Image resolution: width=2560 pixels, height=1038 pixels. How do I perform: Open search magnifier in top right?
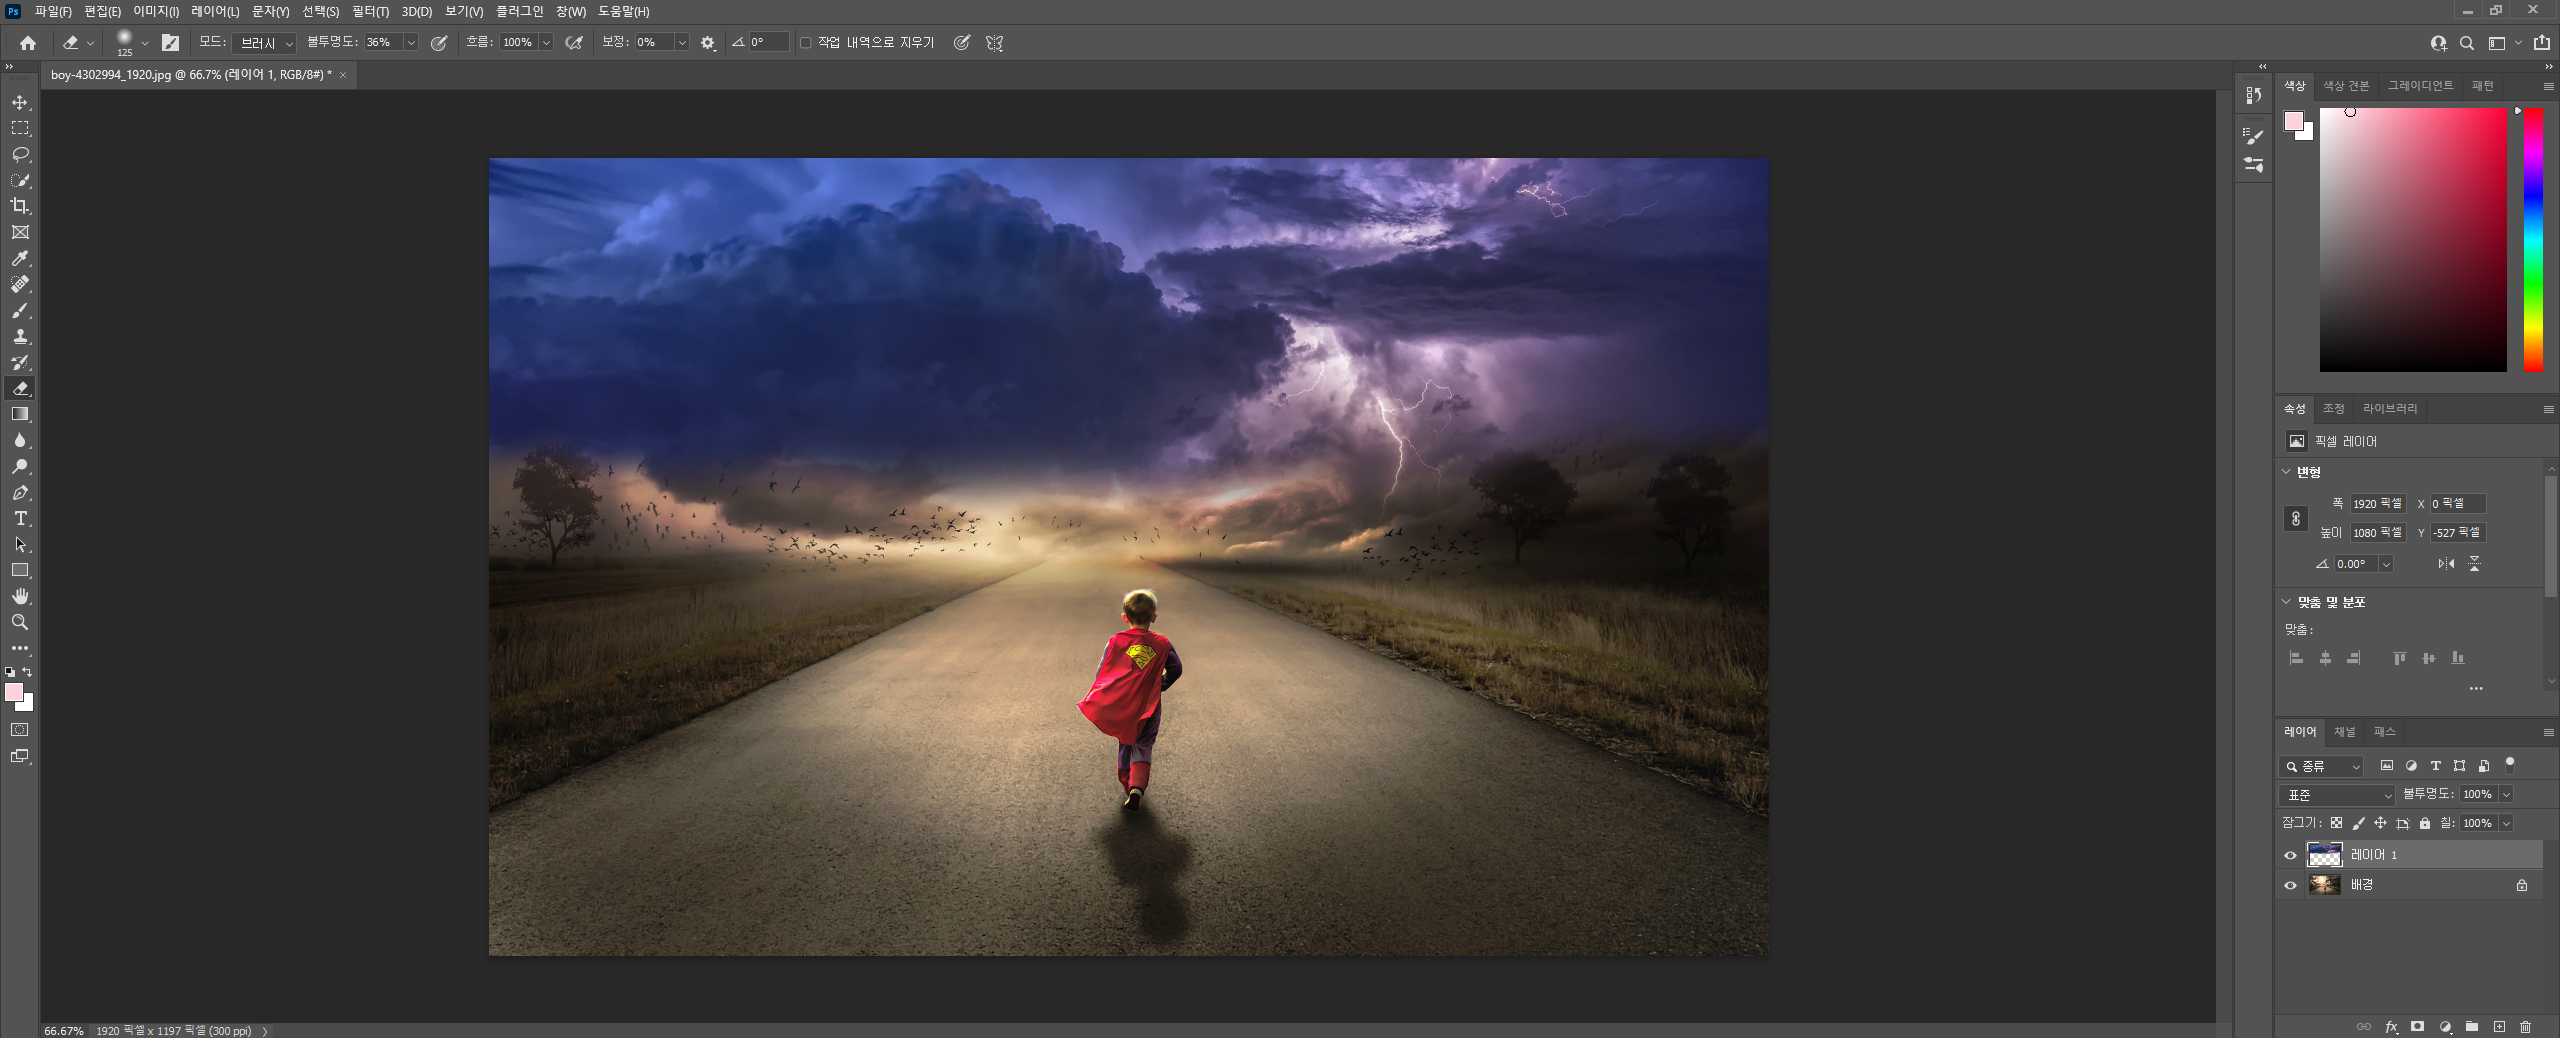2467,43
